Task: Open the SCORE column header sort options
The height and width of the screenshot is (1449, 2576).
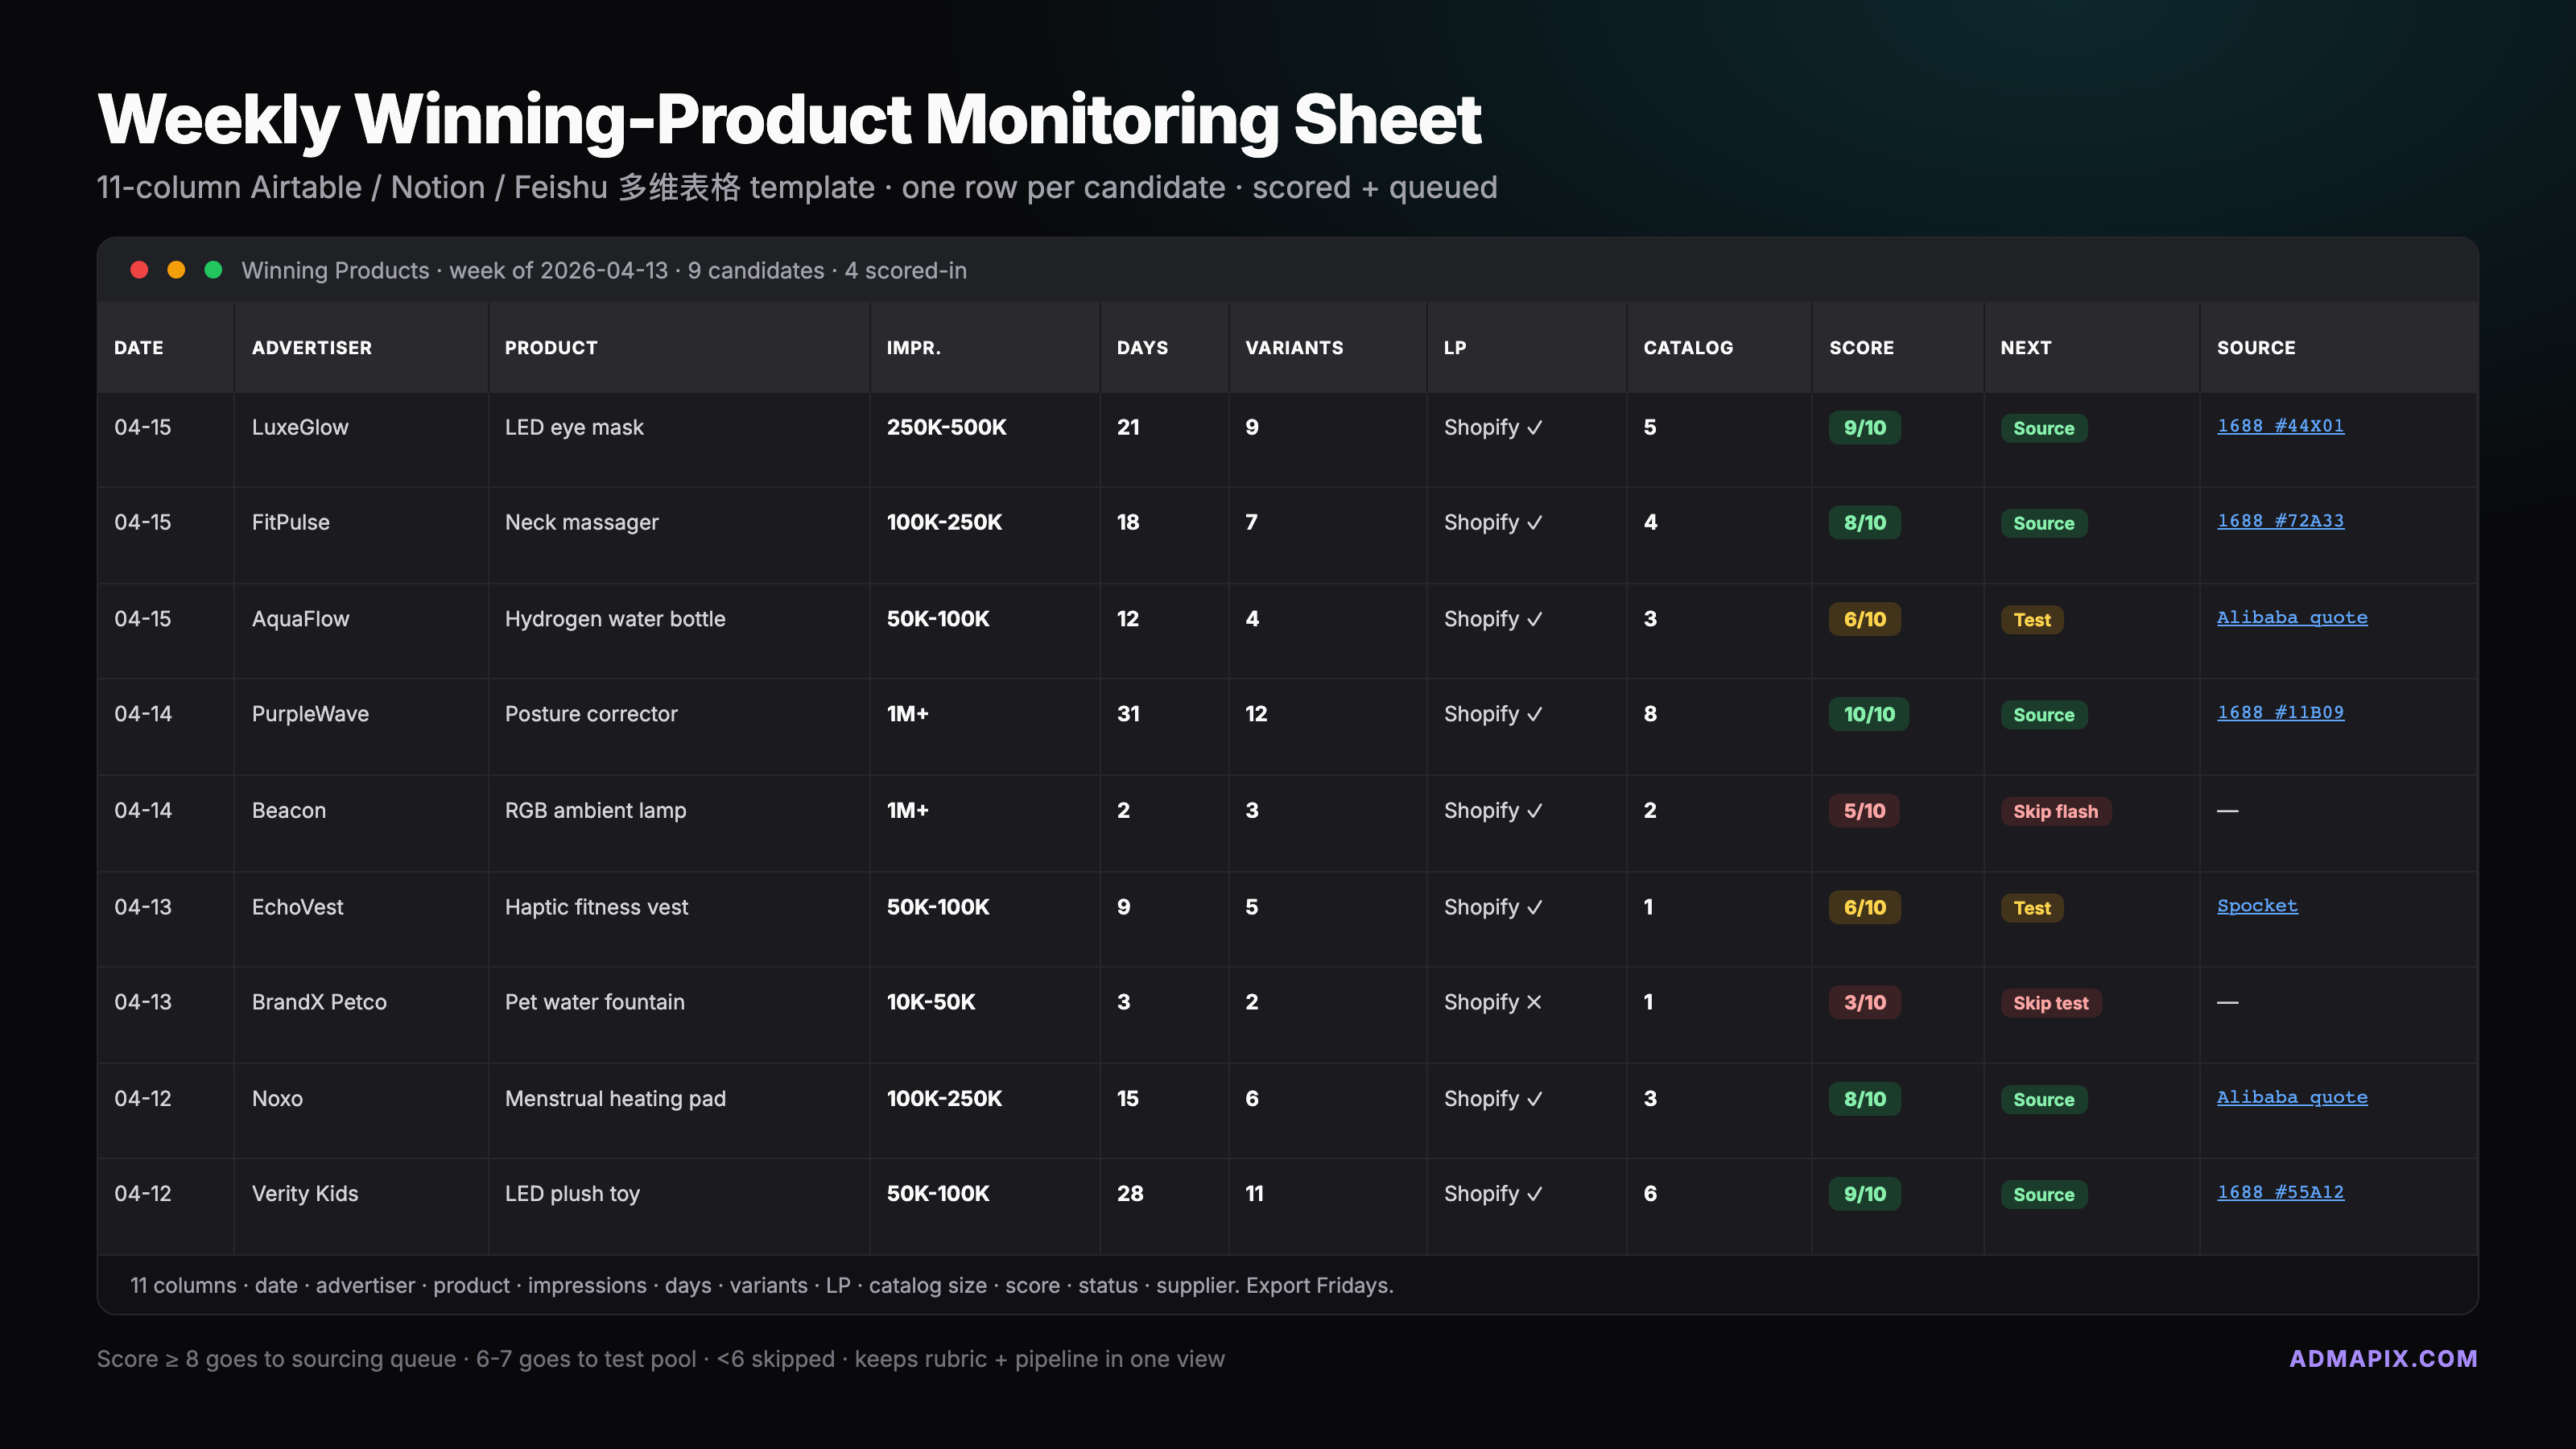Action: [1861, 347]
